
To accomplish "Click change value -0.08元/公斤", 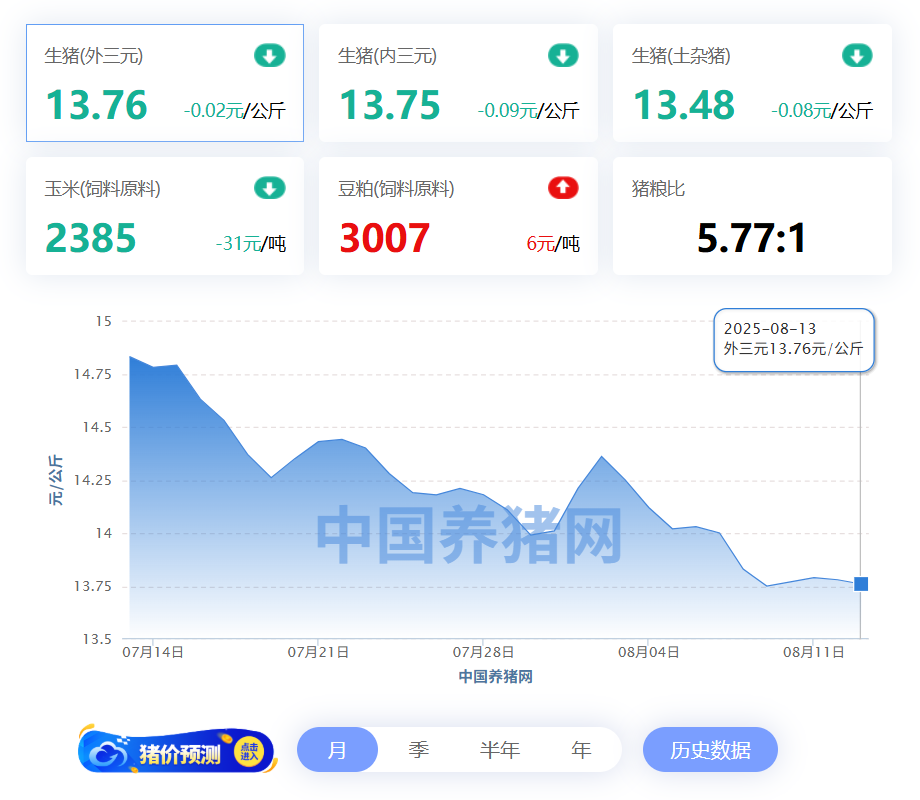I will [822, 110].
